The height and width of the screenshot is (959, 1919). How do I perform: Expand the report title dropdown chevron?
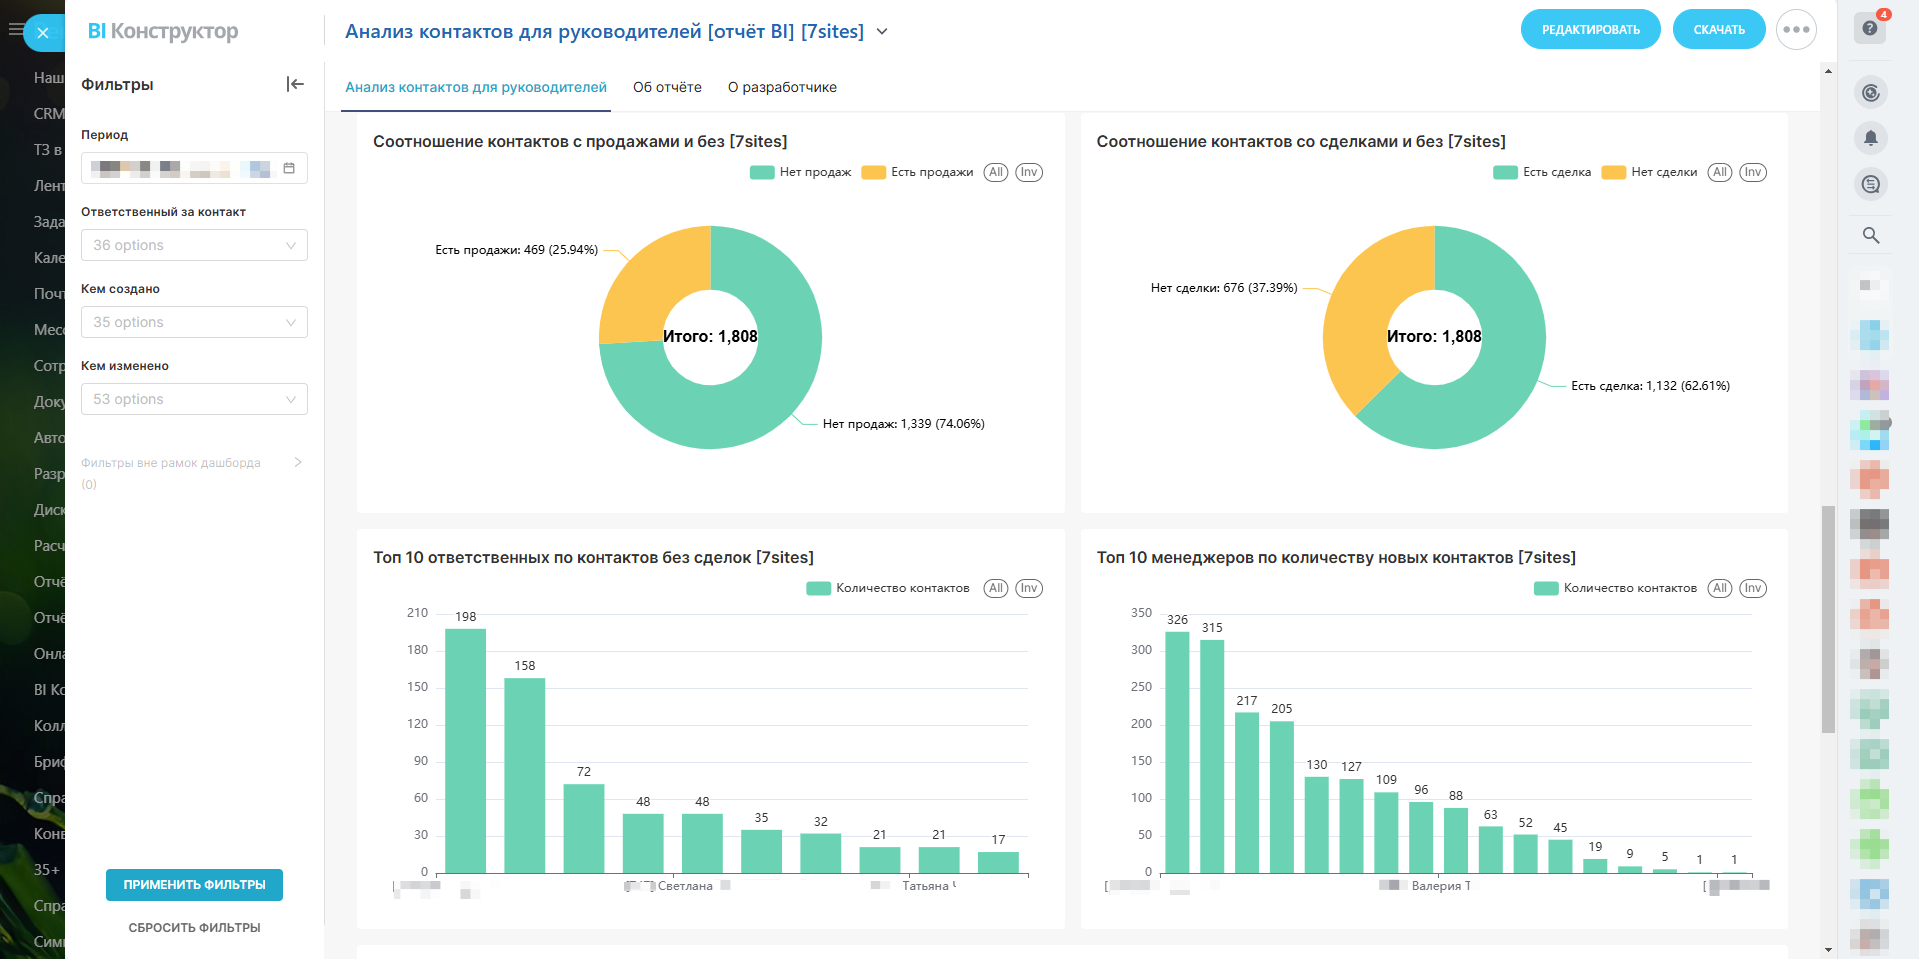tap(882, 32)
